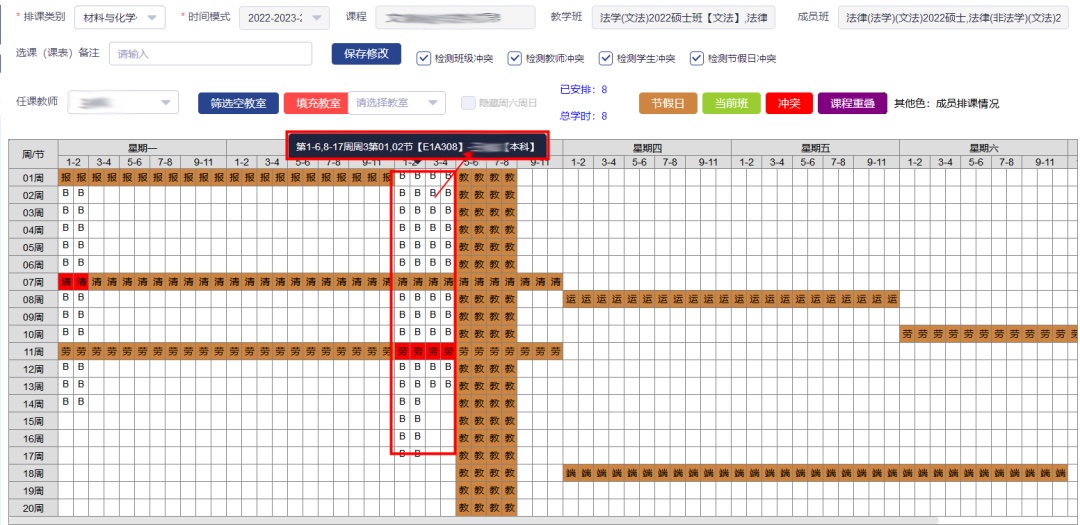Toggle the 检测班级冲突 checkbox
Viewport: 1080px width, 525px height.
pyautogui.click(x=423, y=59)
